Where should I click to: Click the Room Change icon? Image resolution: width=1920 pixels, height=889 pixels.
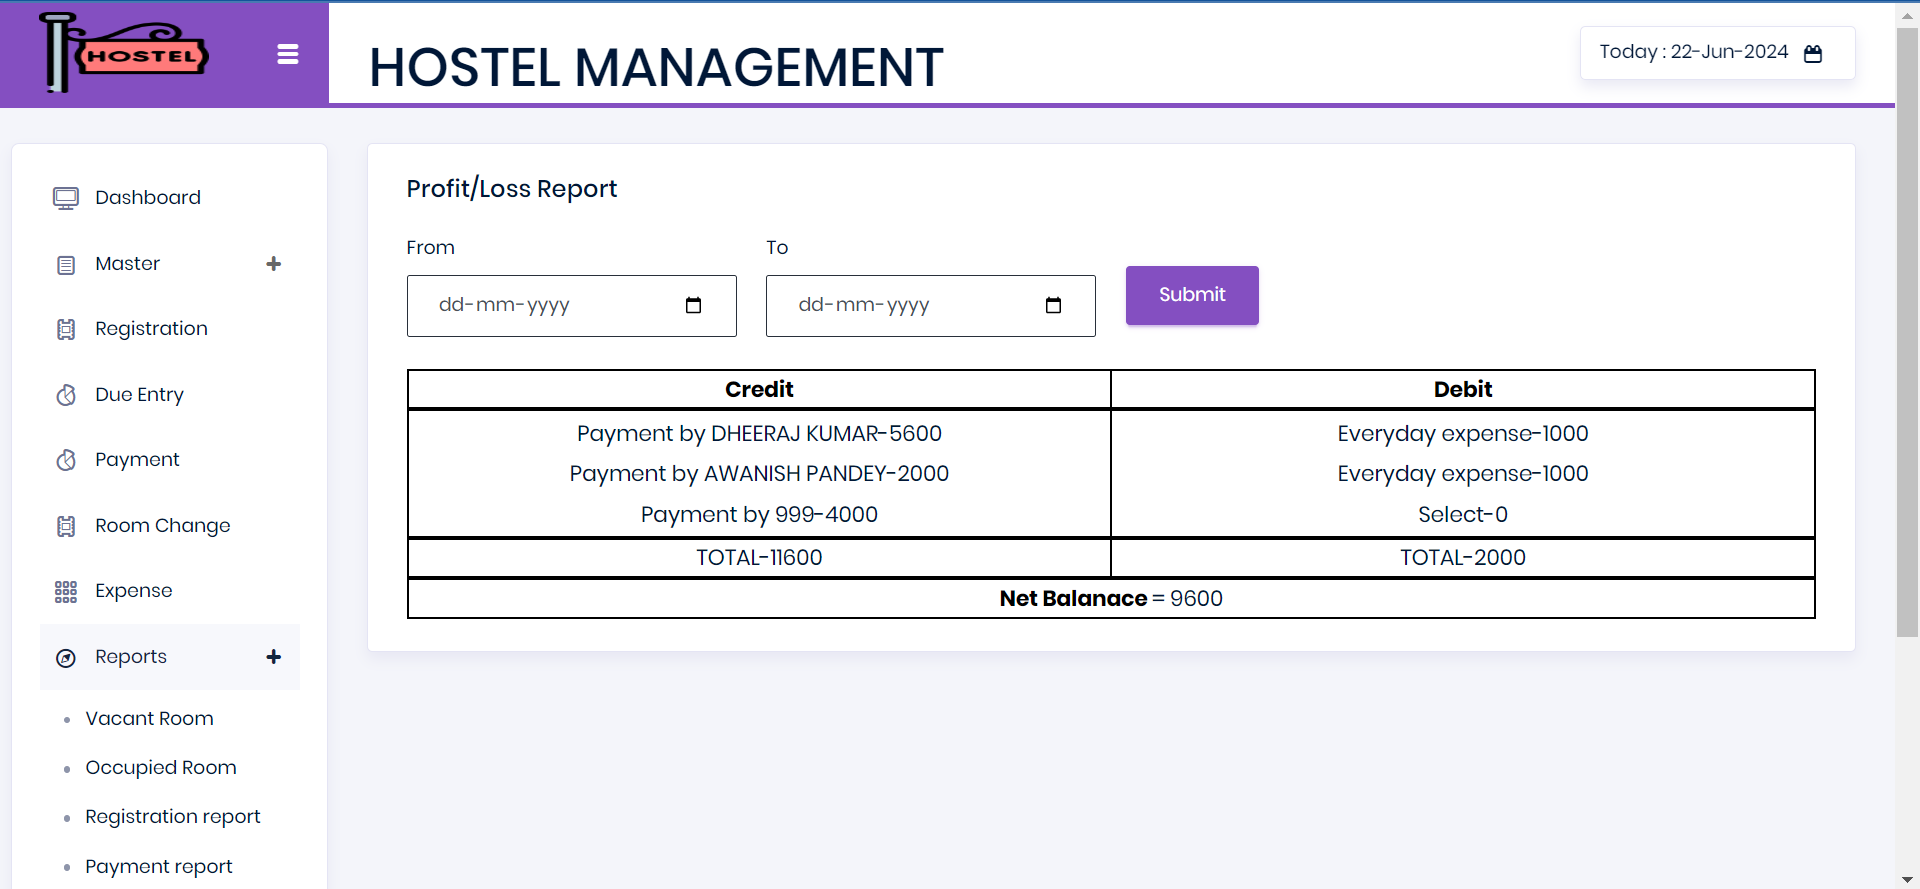(66, 526)
